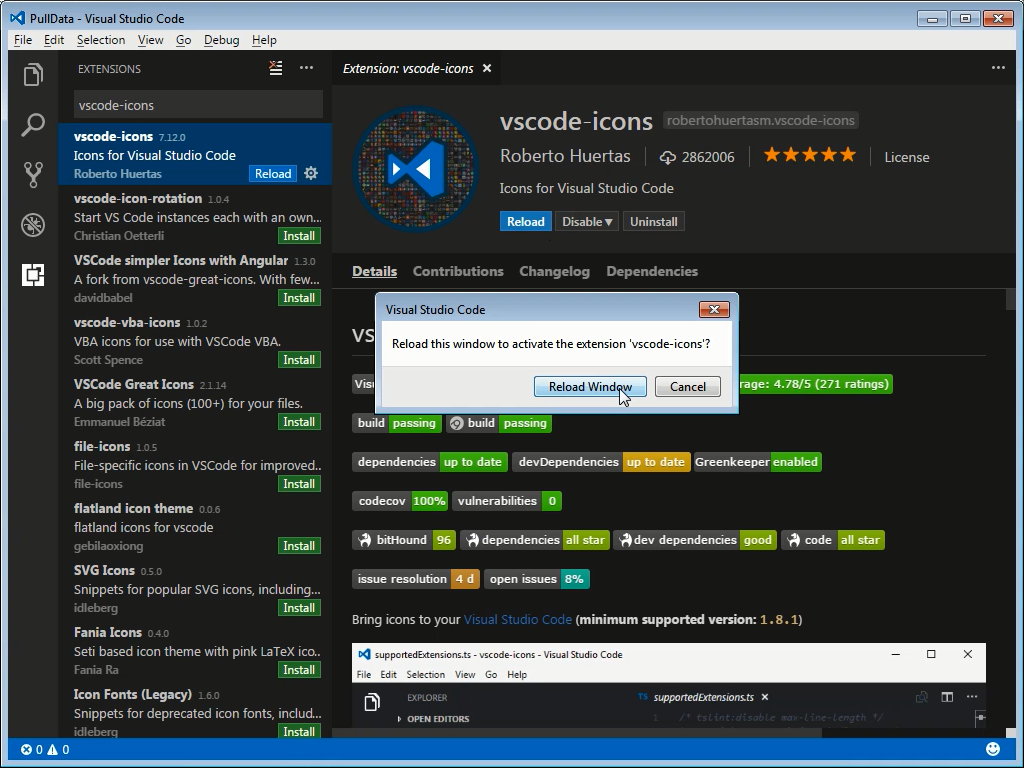The width and height of the screenshot is (1024, 768).
Task: Click Reload button in extension header
Action: click(526, 221)
